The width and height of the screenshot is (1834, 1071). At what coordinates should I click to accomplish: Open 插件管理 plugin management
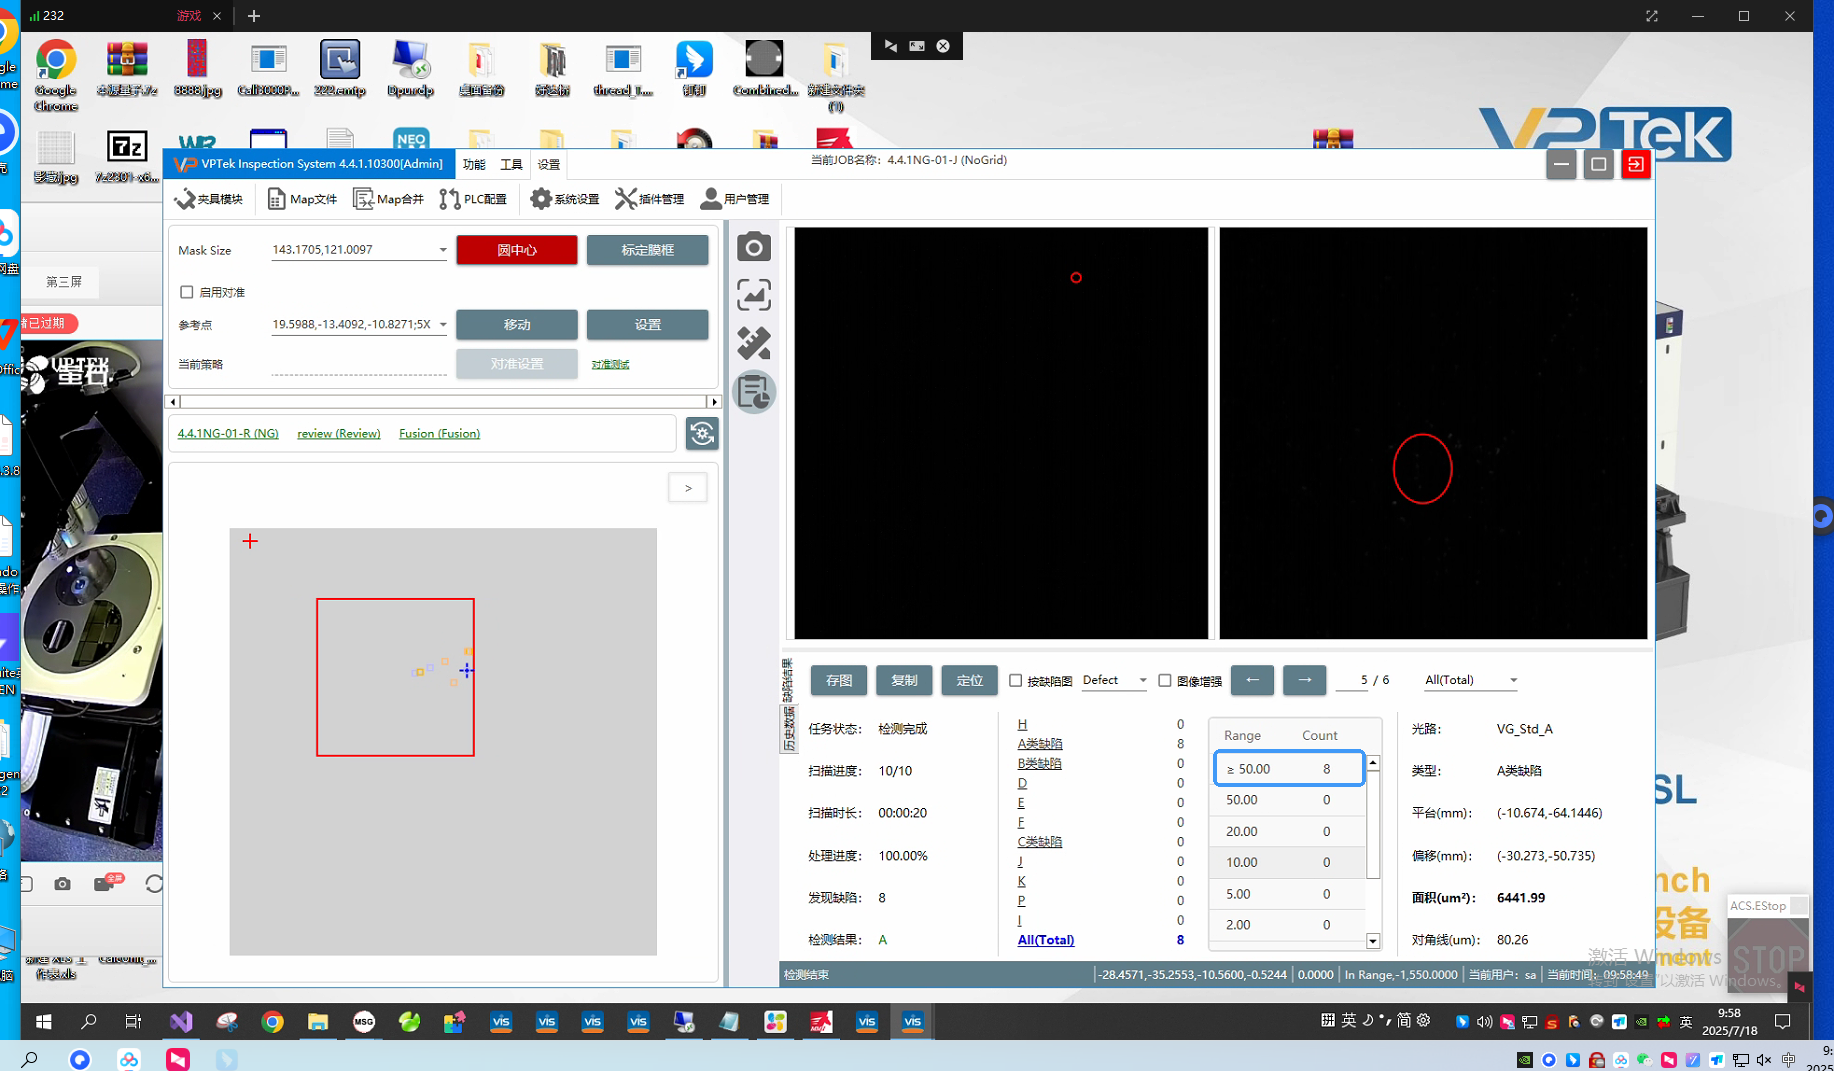pyautogui.click(x=650, y=199)
